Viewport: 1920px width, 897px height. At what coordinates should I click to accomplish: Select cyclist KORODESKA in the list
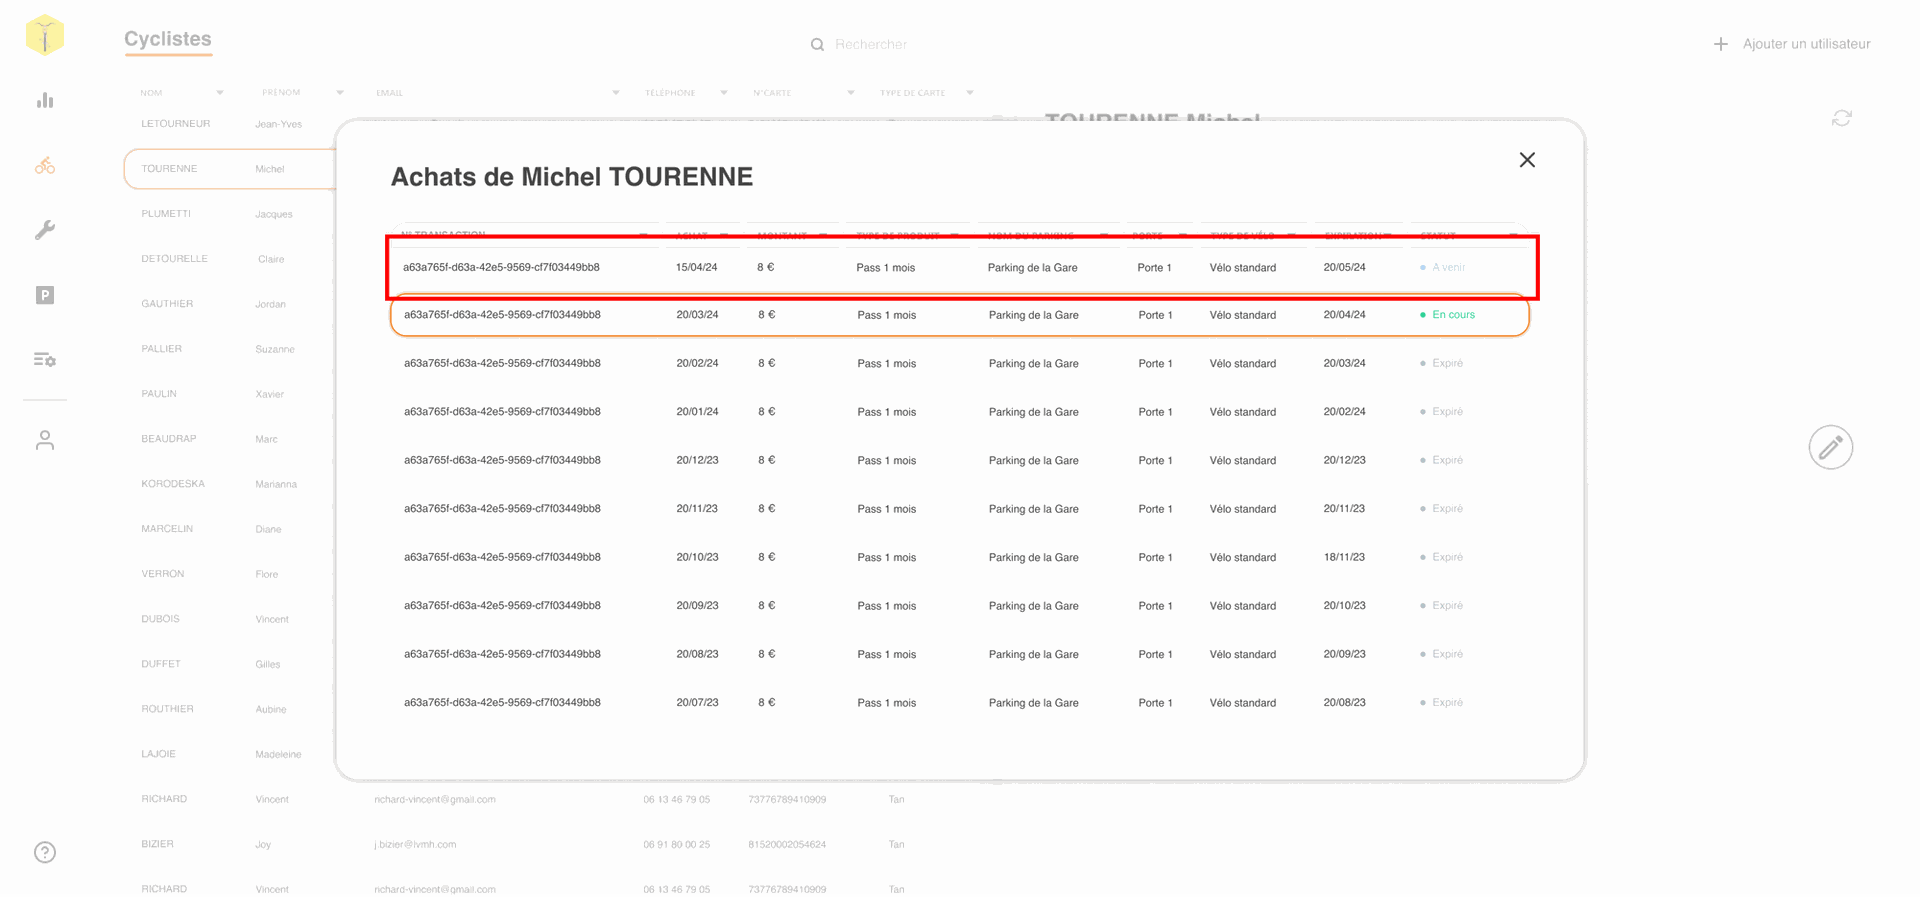tap(173, 484)
